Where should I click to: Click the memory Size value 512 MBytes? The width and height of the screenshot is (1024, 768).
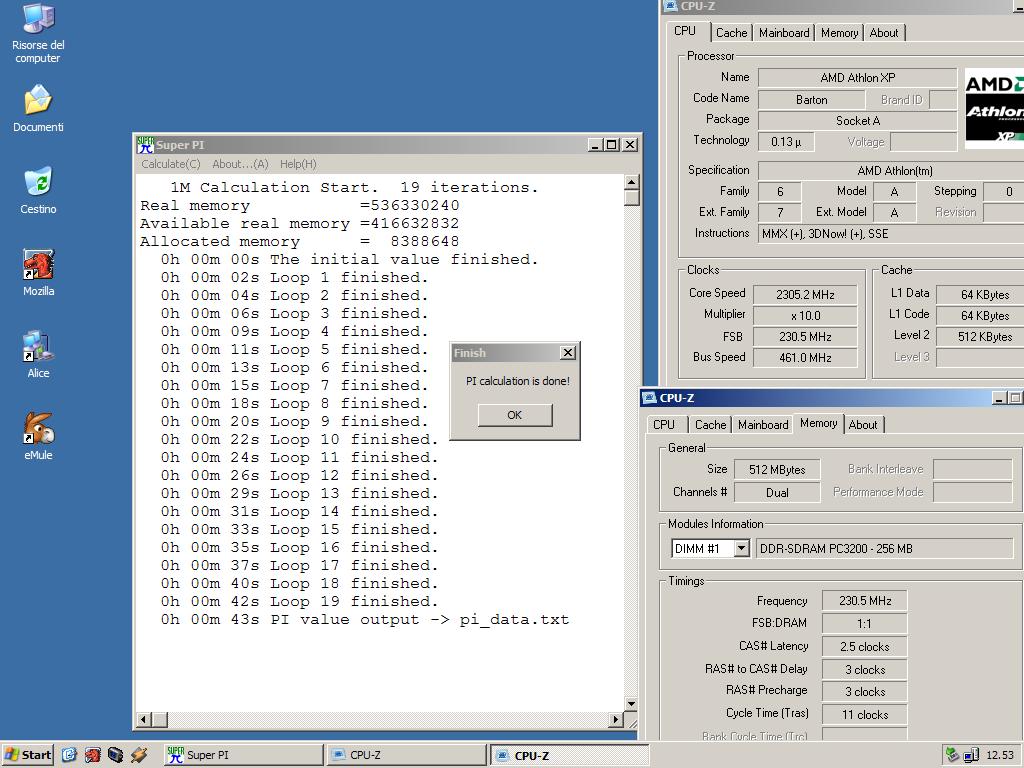click(x=777, y=470)
